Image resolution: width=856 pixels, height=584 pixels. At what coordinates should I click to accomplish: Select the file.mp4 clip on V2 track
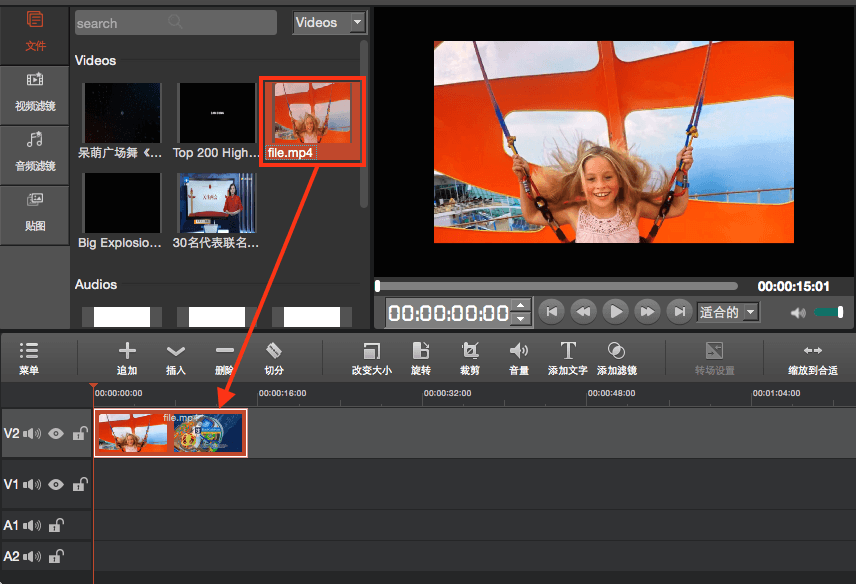coord(171,433)
